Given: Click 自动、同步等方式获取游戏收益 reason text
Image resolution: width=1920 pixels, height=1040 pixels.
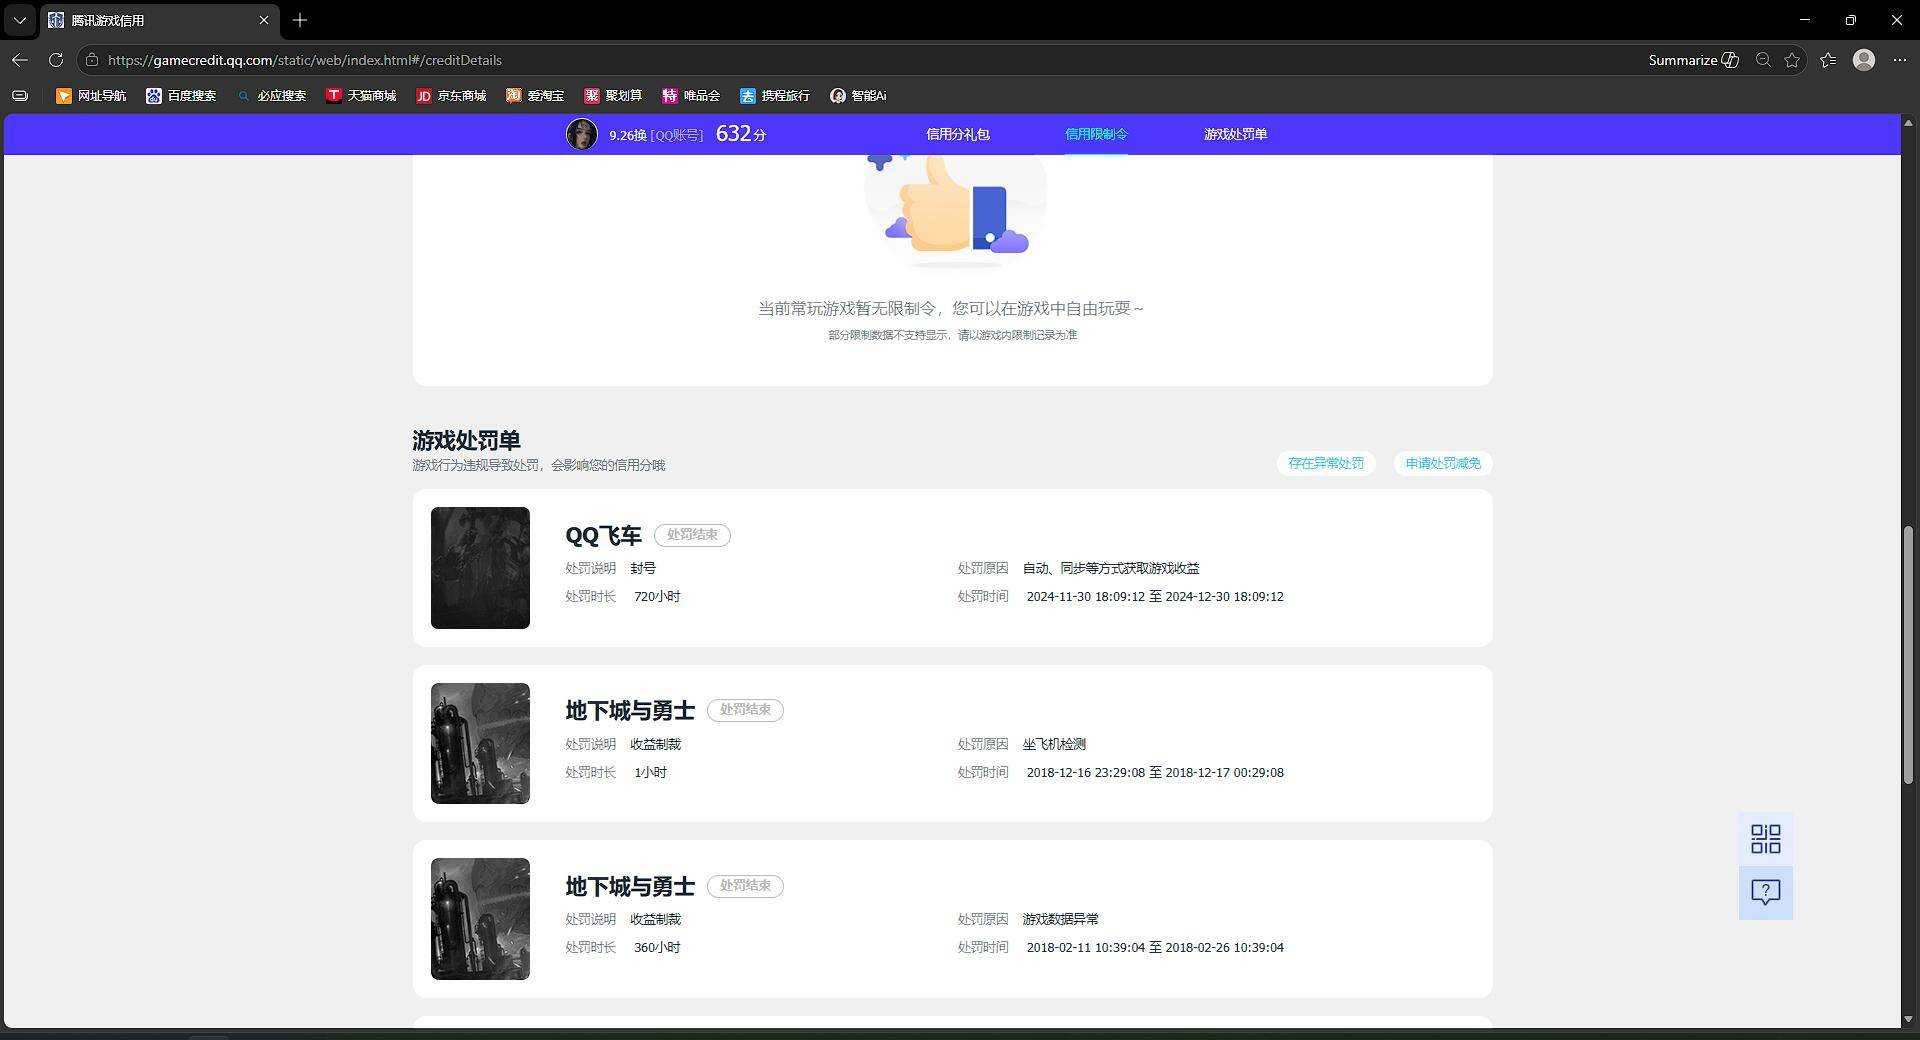Looking at the screenshot, I should pos(1111,568).
